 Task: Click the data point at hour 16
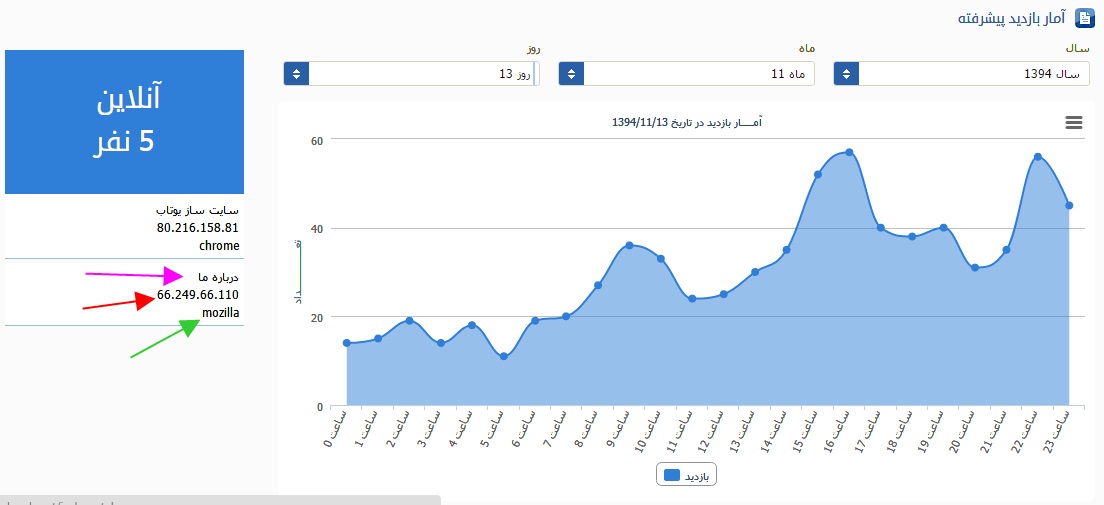[x=849, y=152]
